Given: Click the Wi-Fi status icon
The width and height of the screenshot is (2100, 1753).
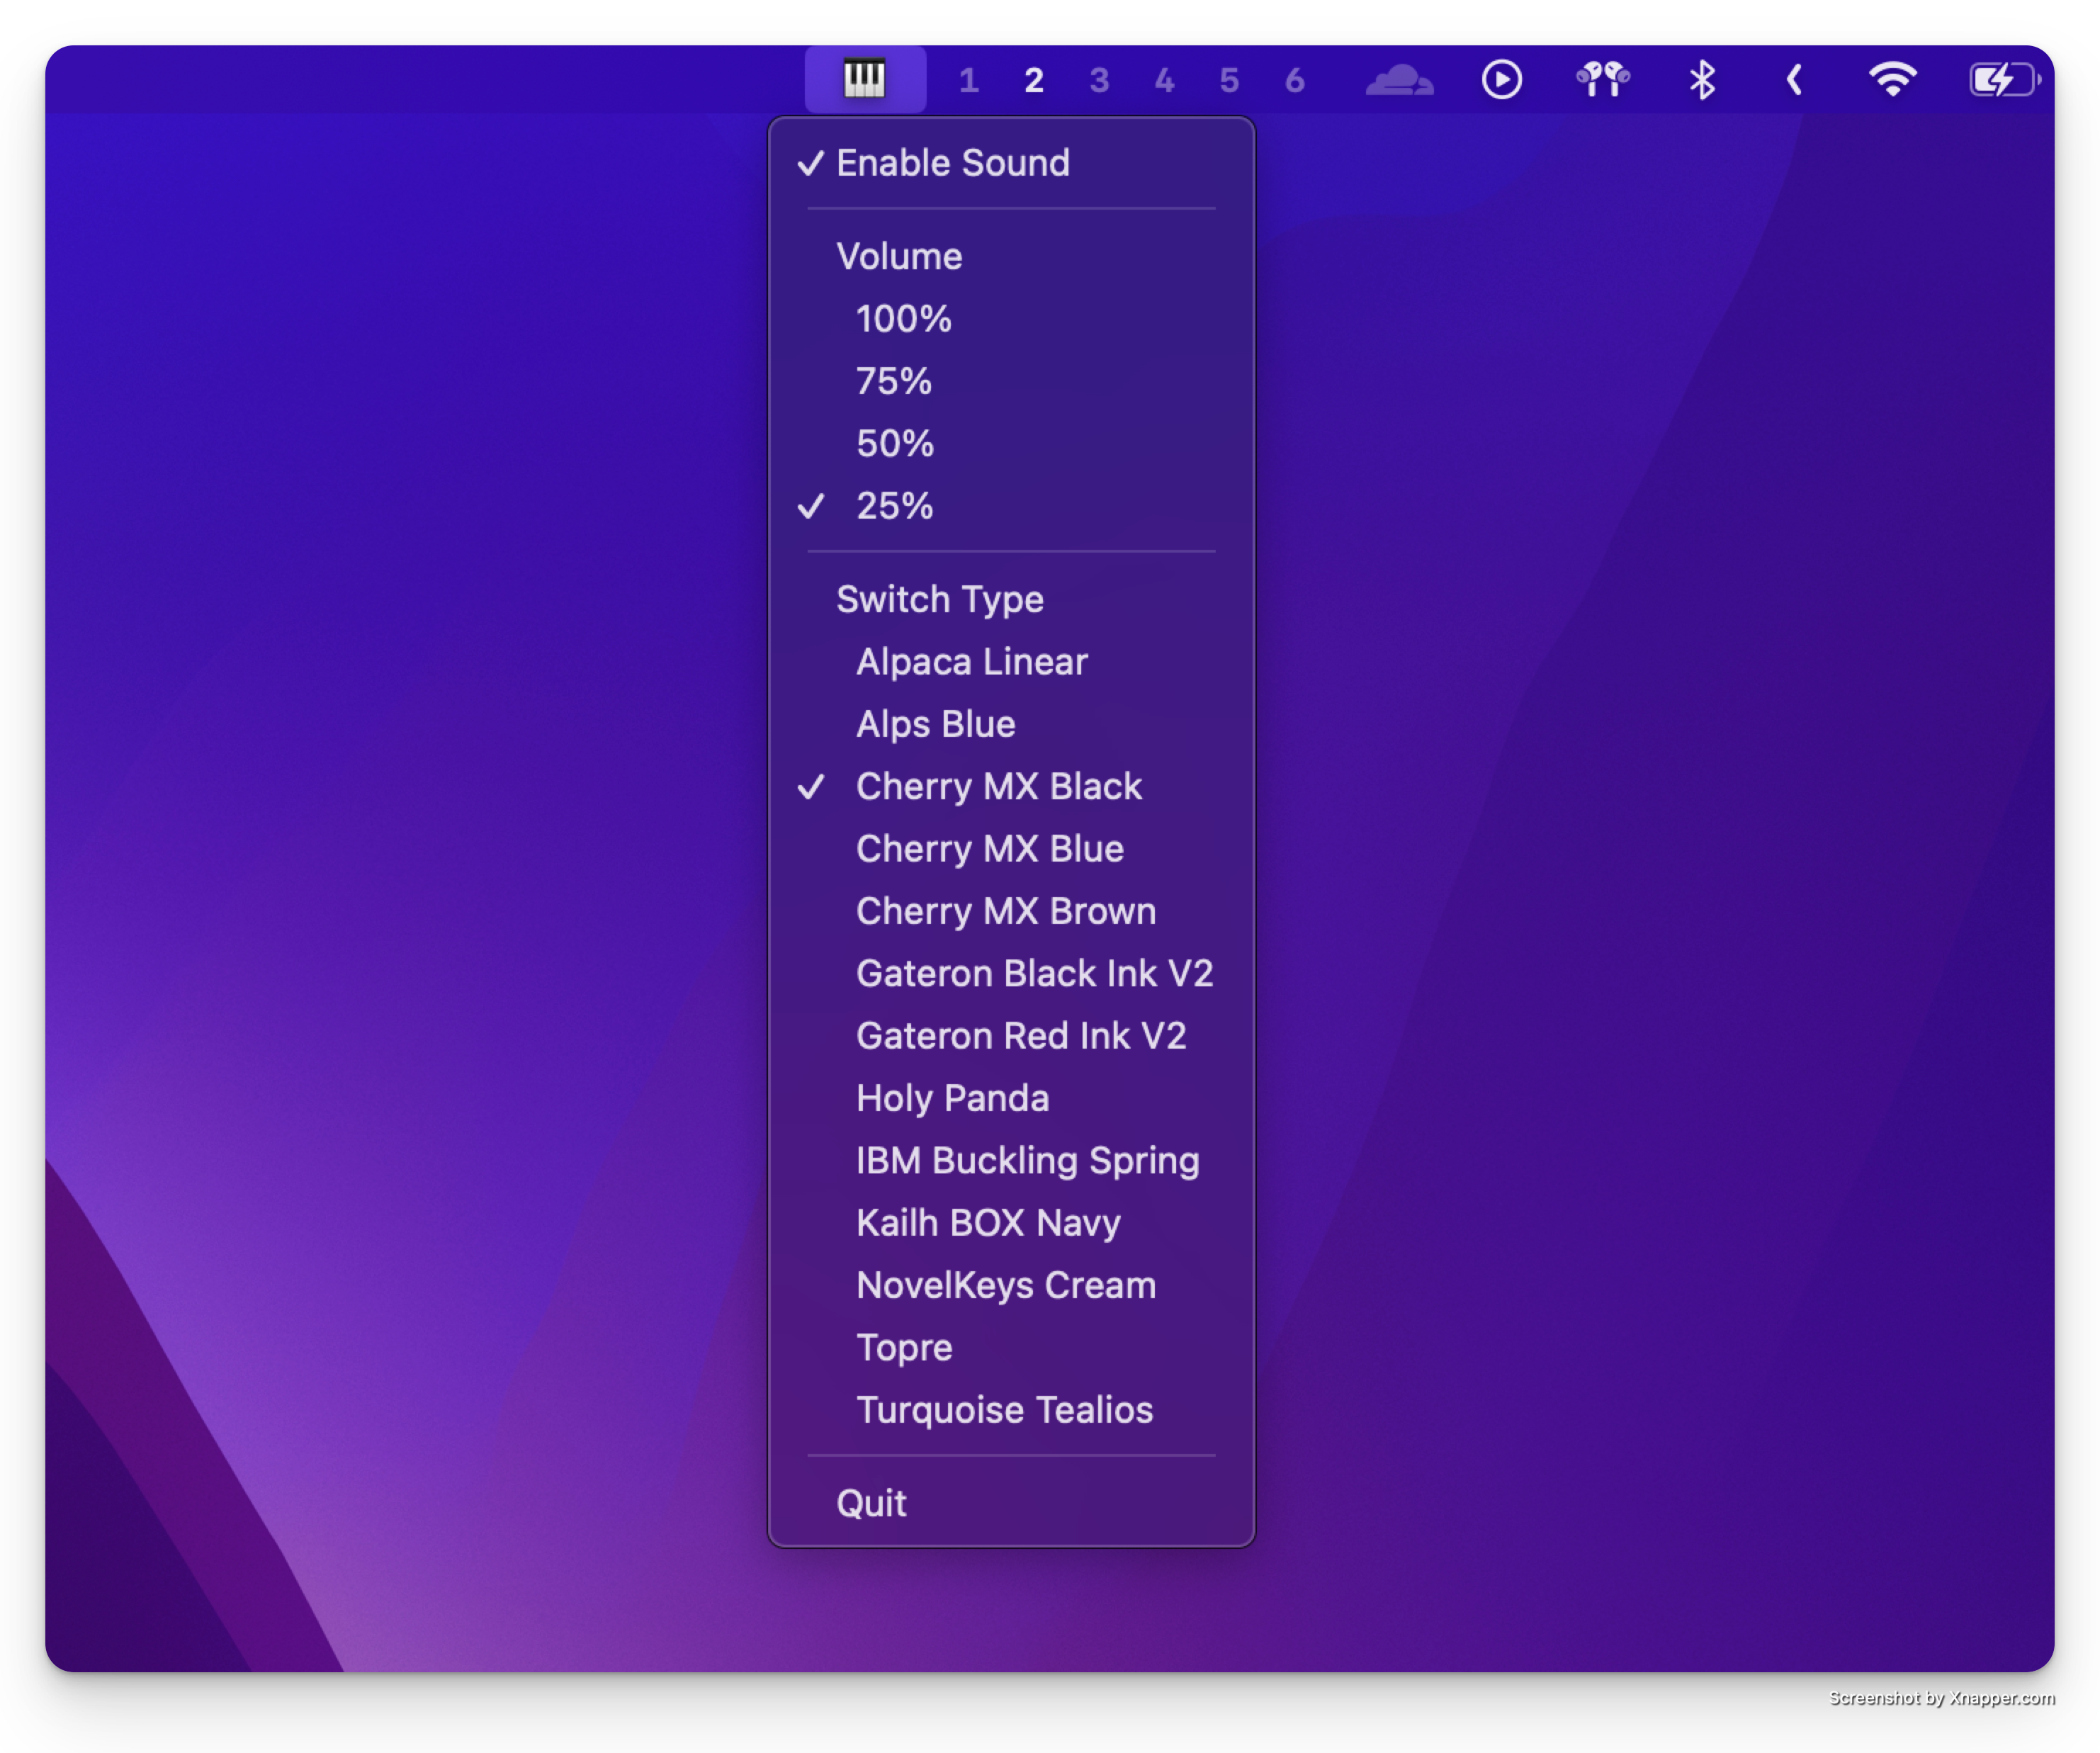Looking at the screenshot, I should (x=1892, y=79).
